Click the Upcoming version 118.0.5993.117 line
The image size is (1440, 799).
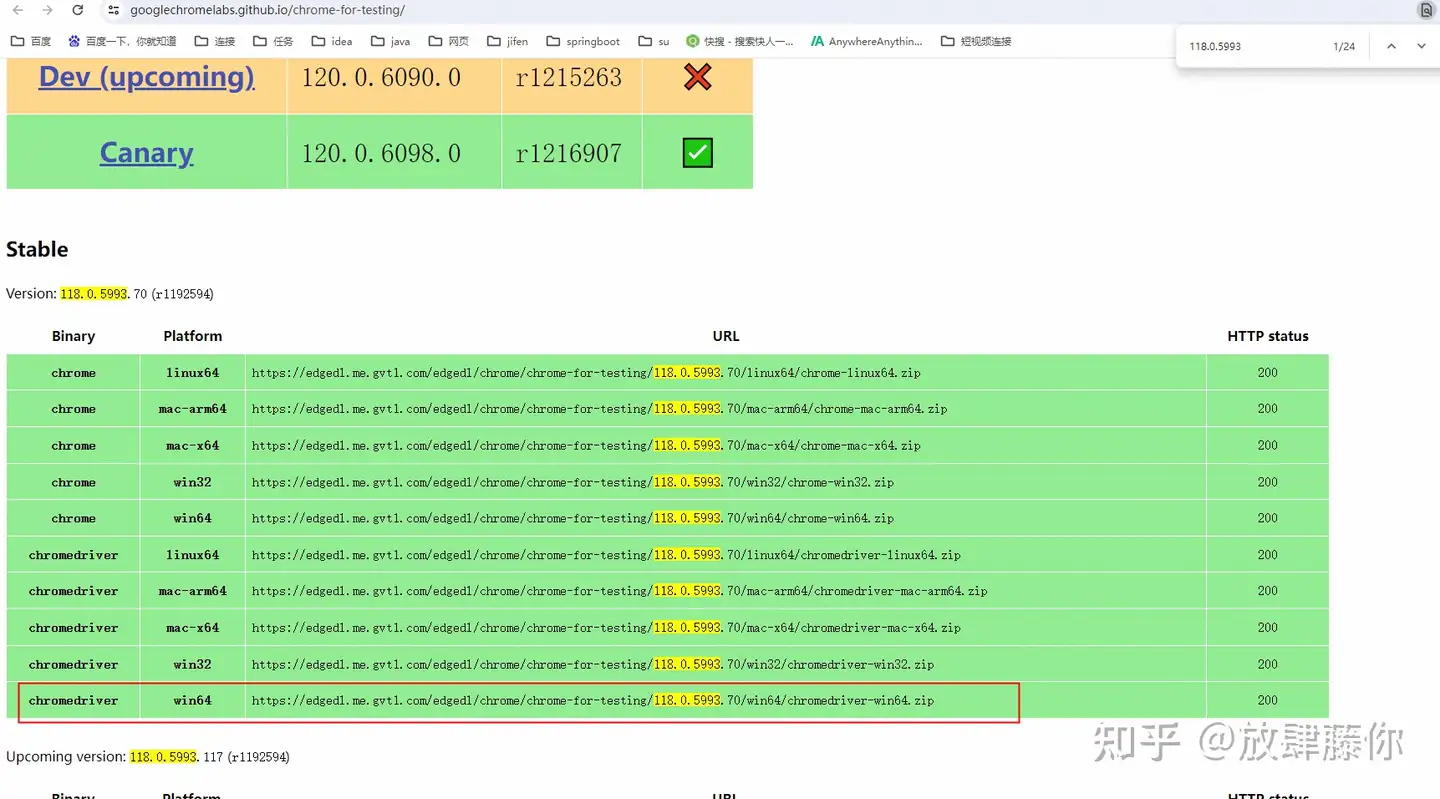point(148,757)
